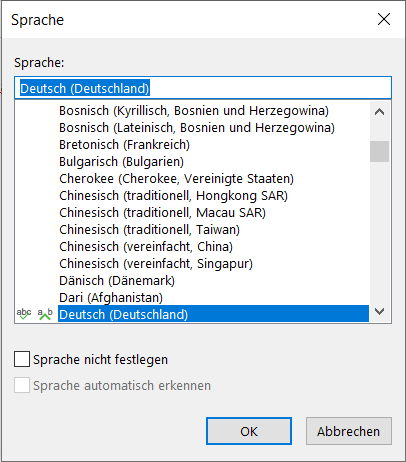Toggle Sprache automatisch erkennen checkbox

point(22,385)
